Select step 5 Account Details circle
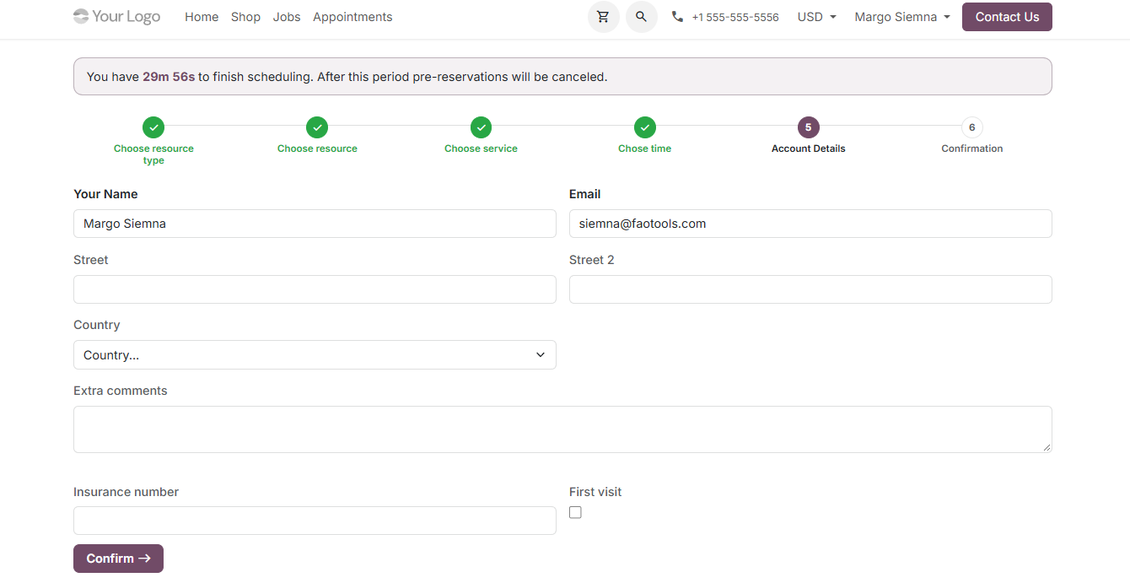 (808, 128)
